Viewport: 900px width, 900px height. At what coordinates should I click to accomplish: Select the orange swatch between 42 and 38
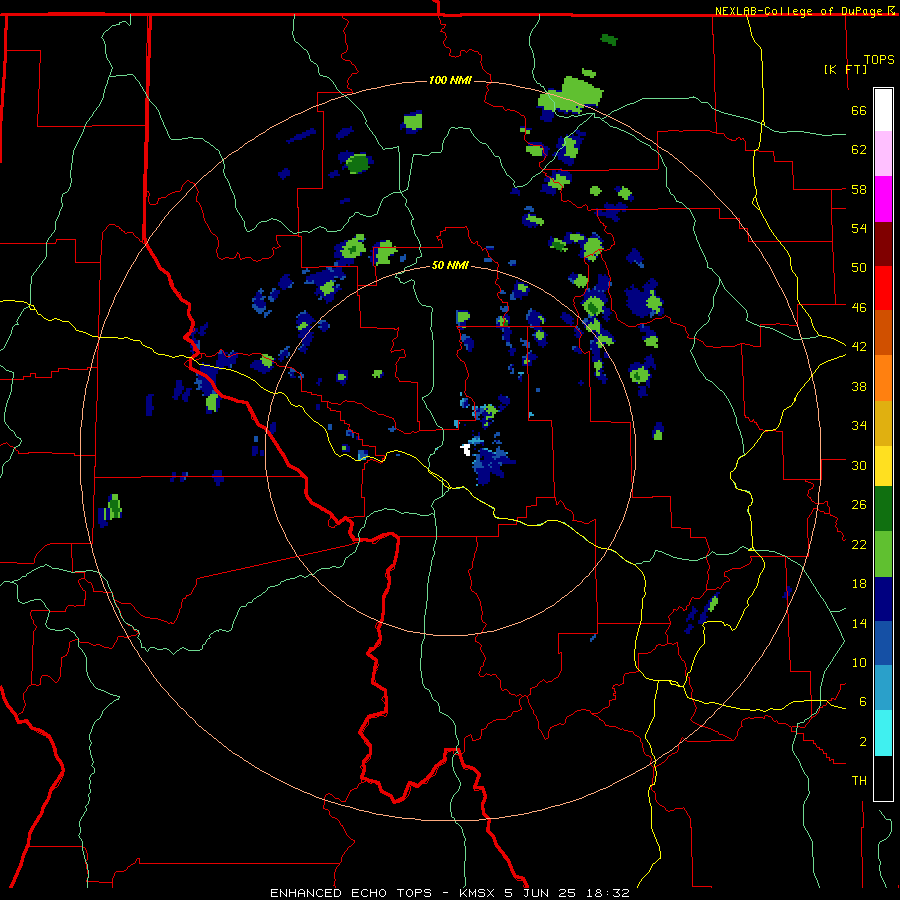coord(883,378)
